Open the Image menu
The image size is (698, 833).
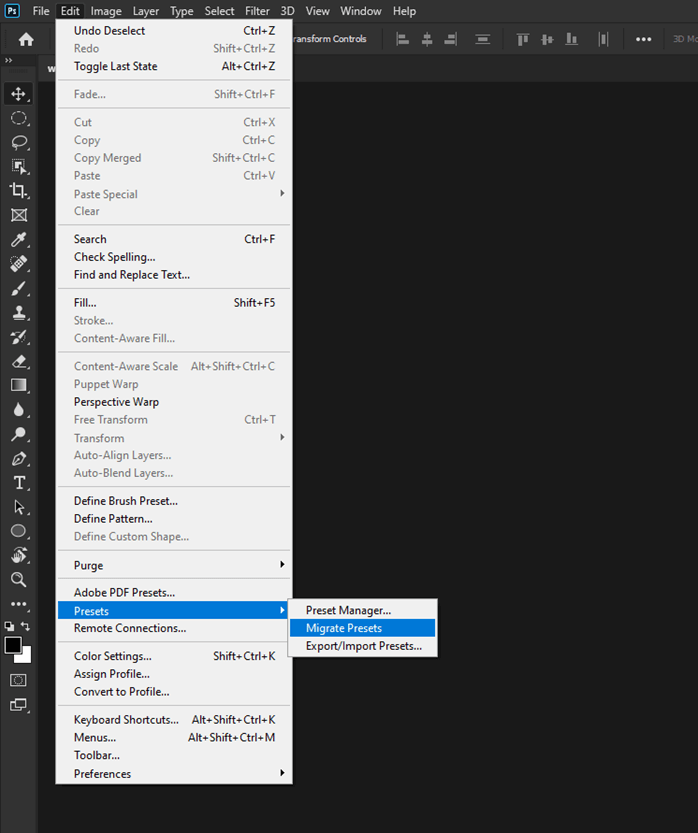click(x=106, y=11)
